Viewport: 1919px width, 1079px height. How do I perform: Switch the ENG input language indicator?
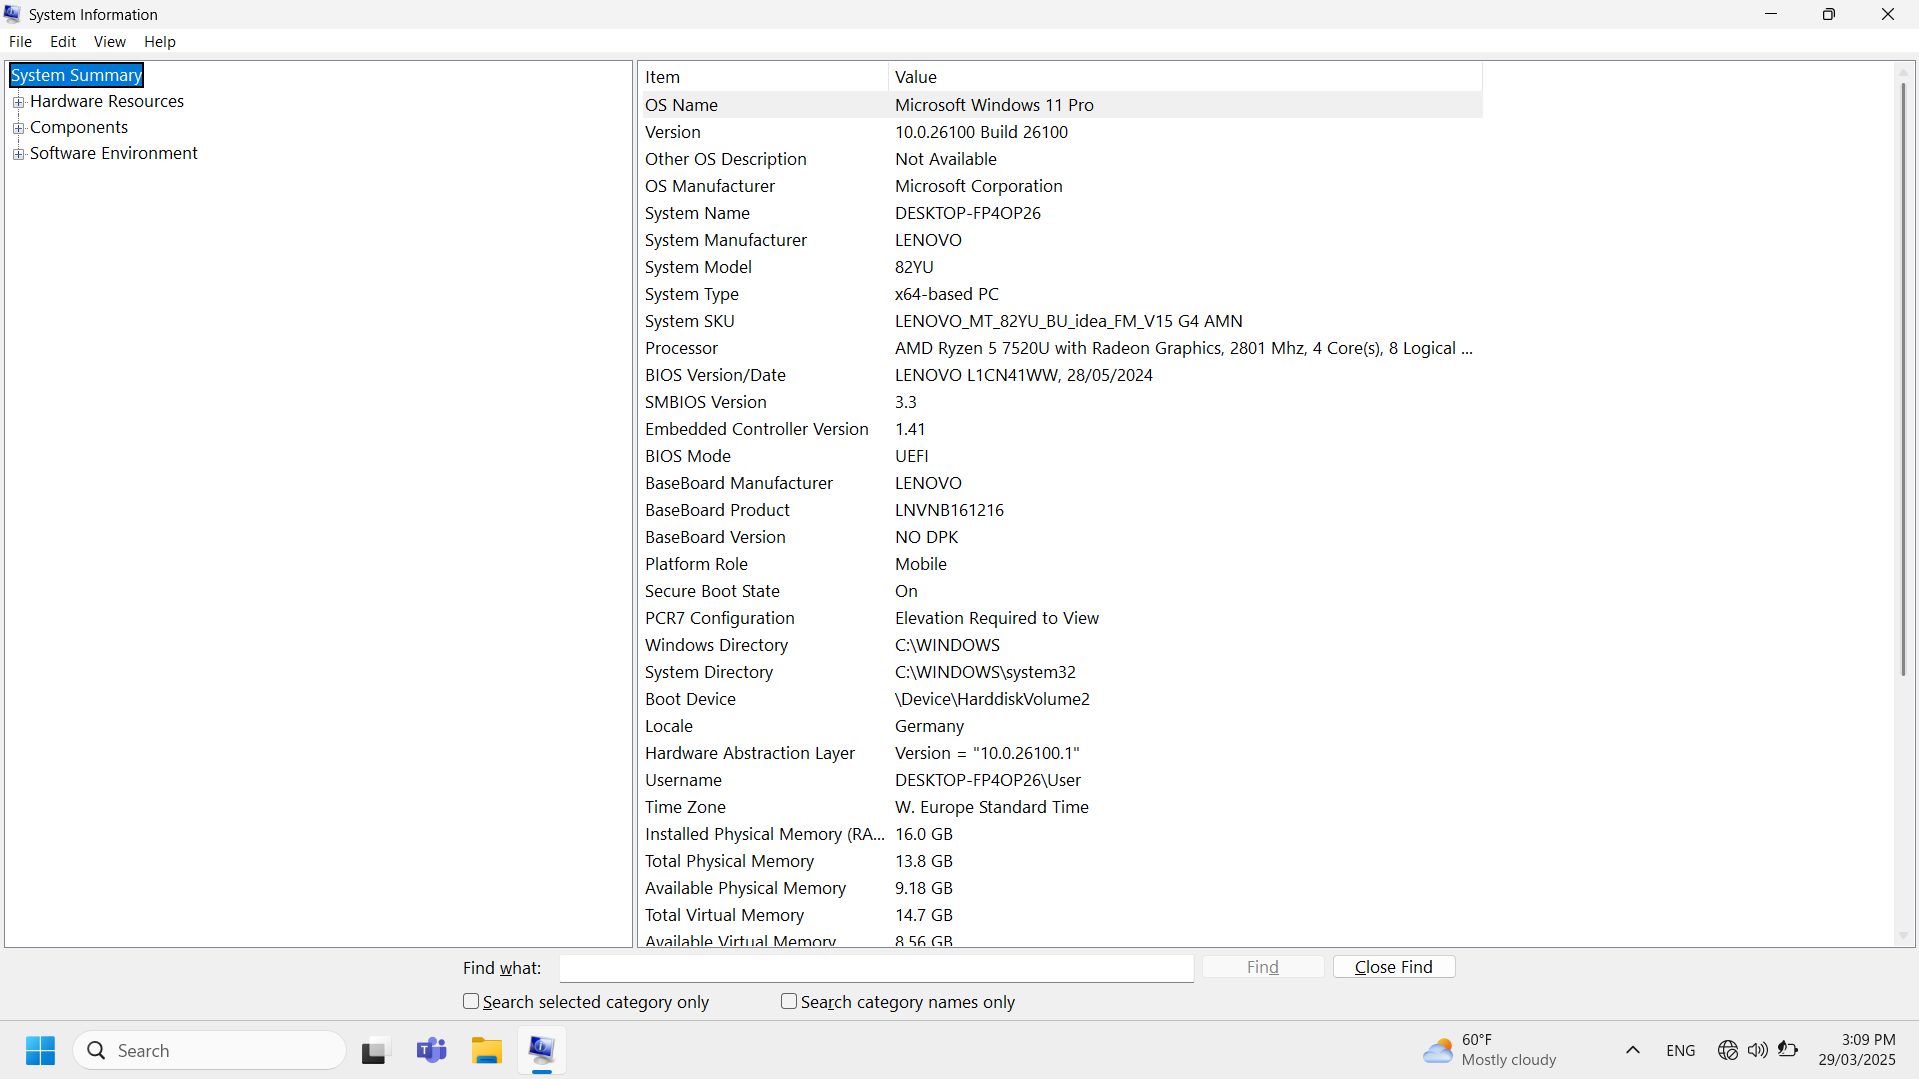click(x=1681, y=1050)
